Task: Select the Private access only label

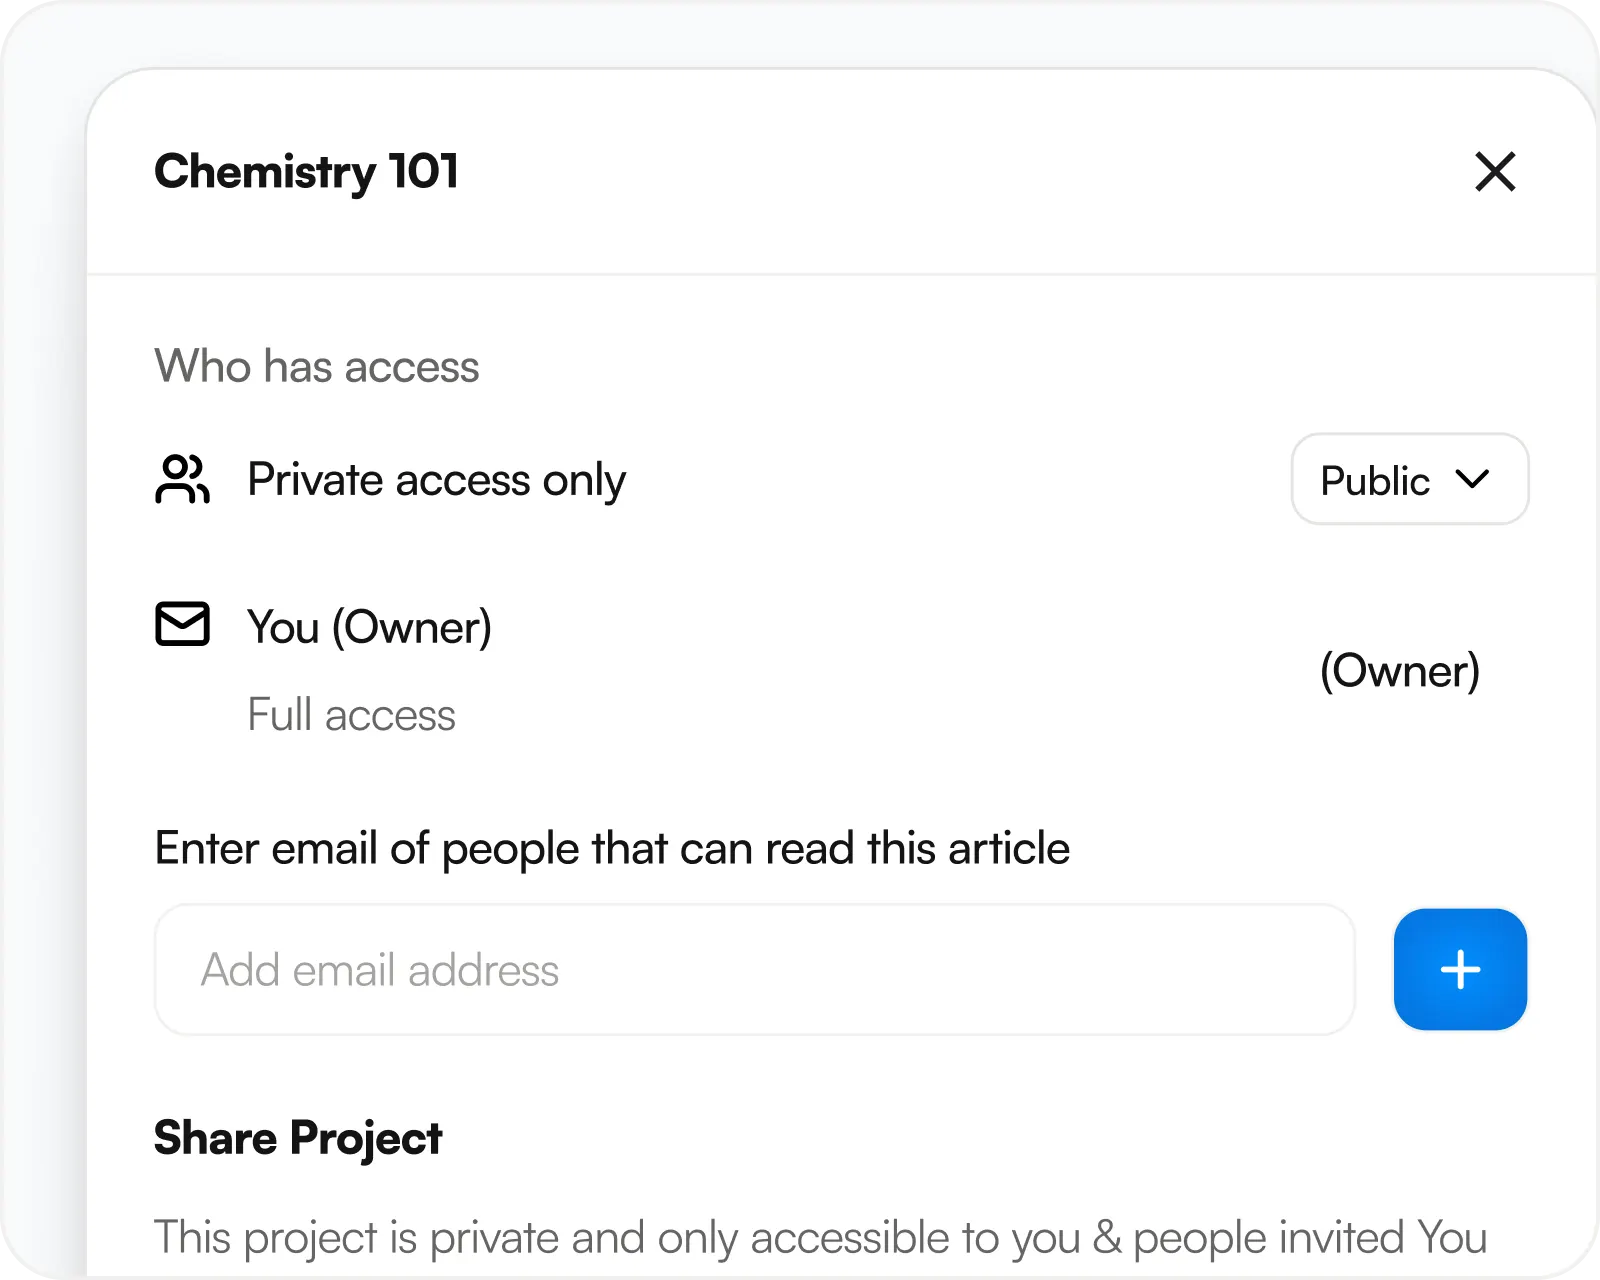Action: click(436, 480)
